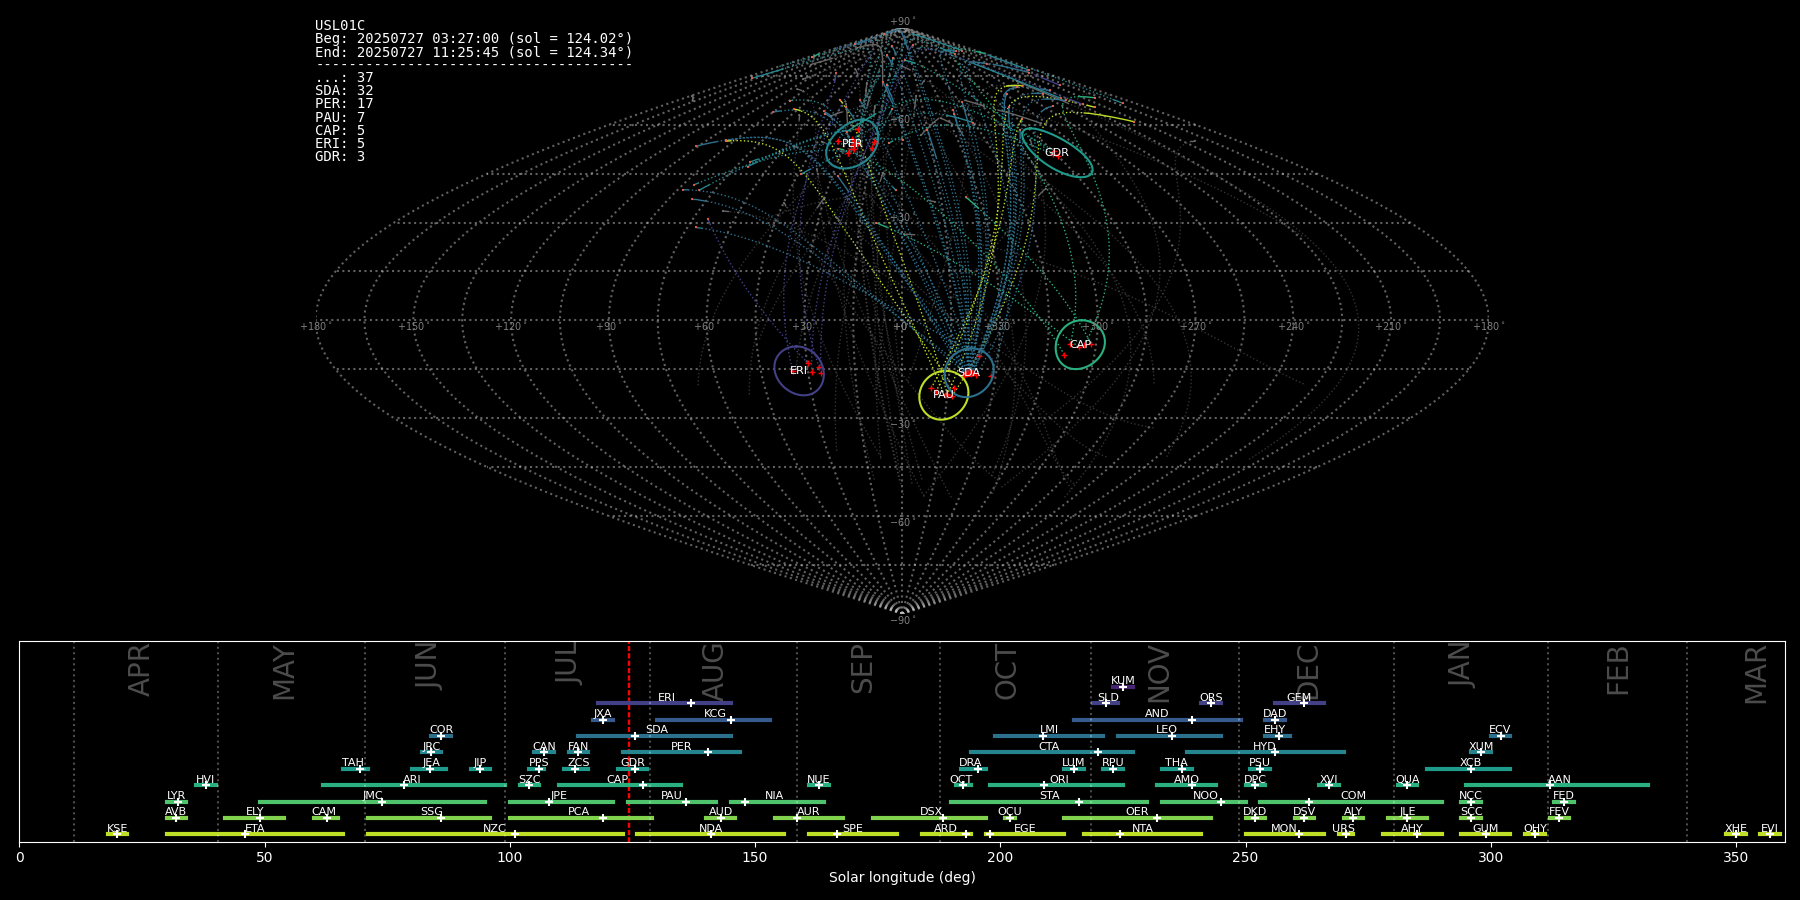Select the station code USL01C text
This screenshot has width=1800, height=900.
pos(340,26)
